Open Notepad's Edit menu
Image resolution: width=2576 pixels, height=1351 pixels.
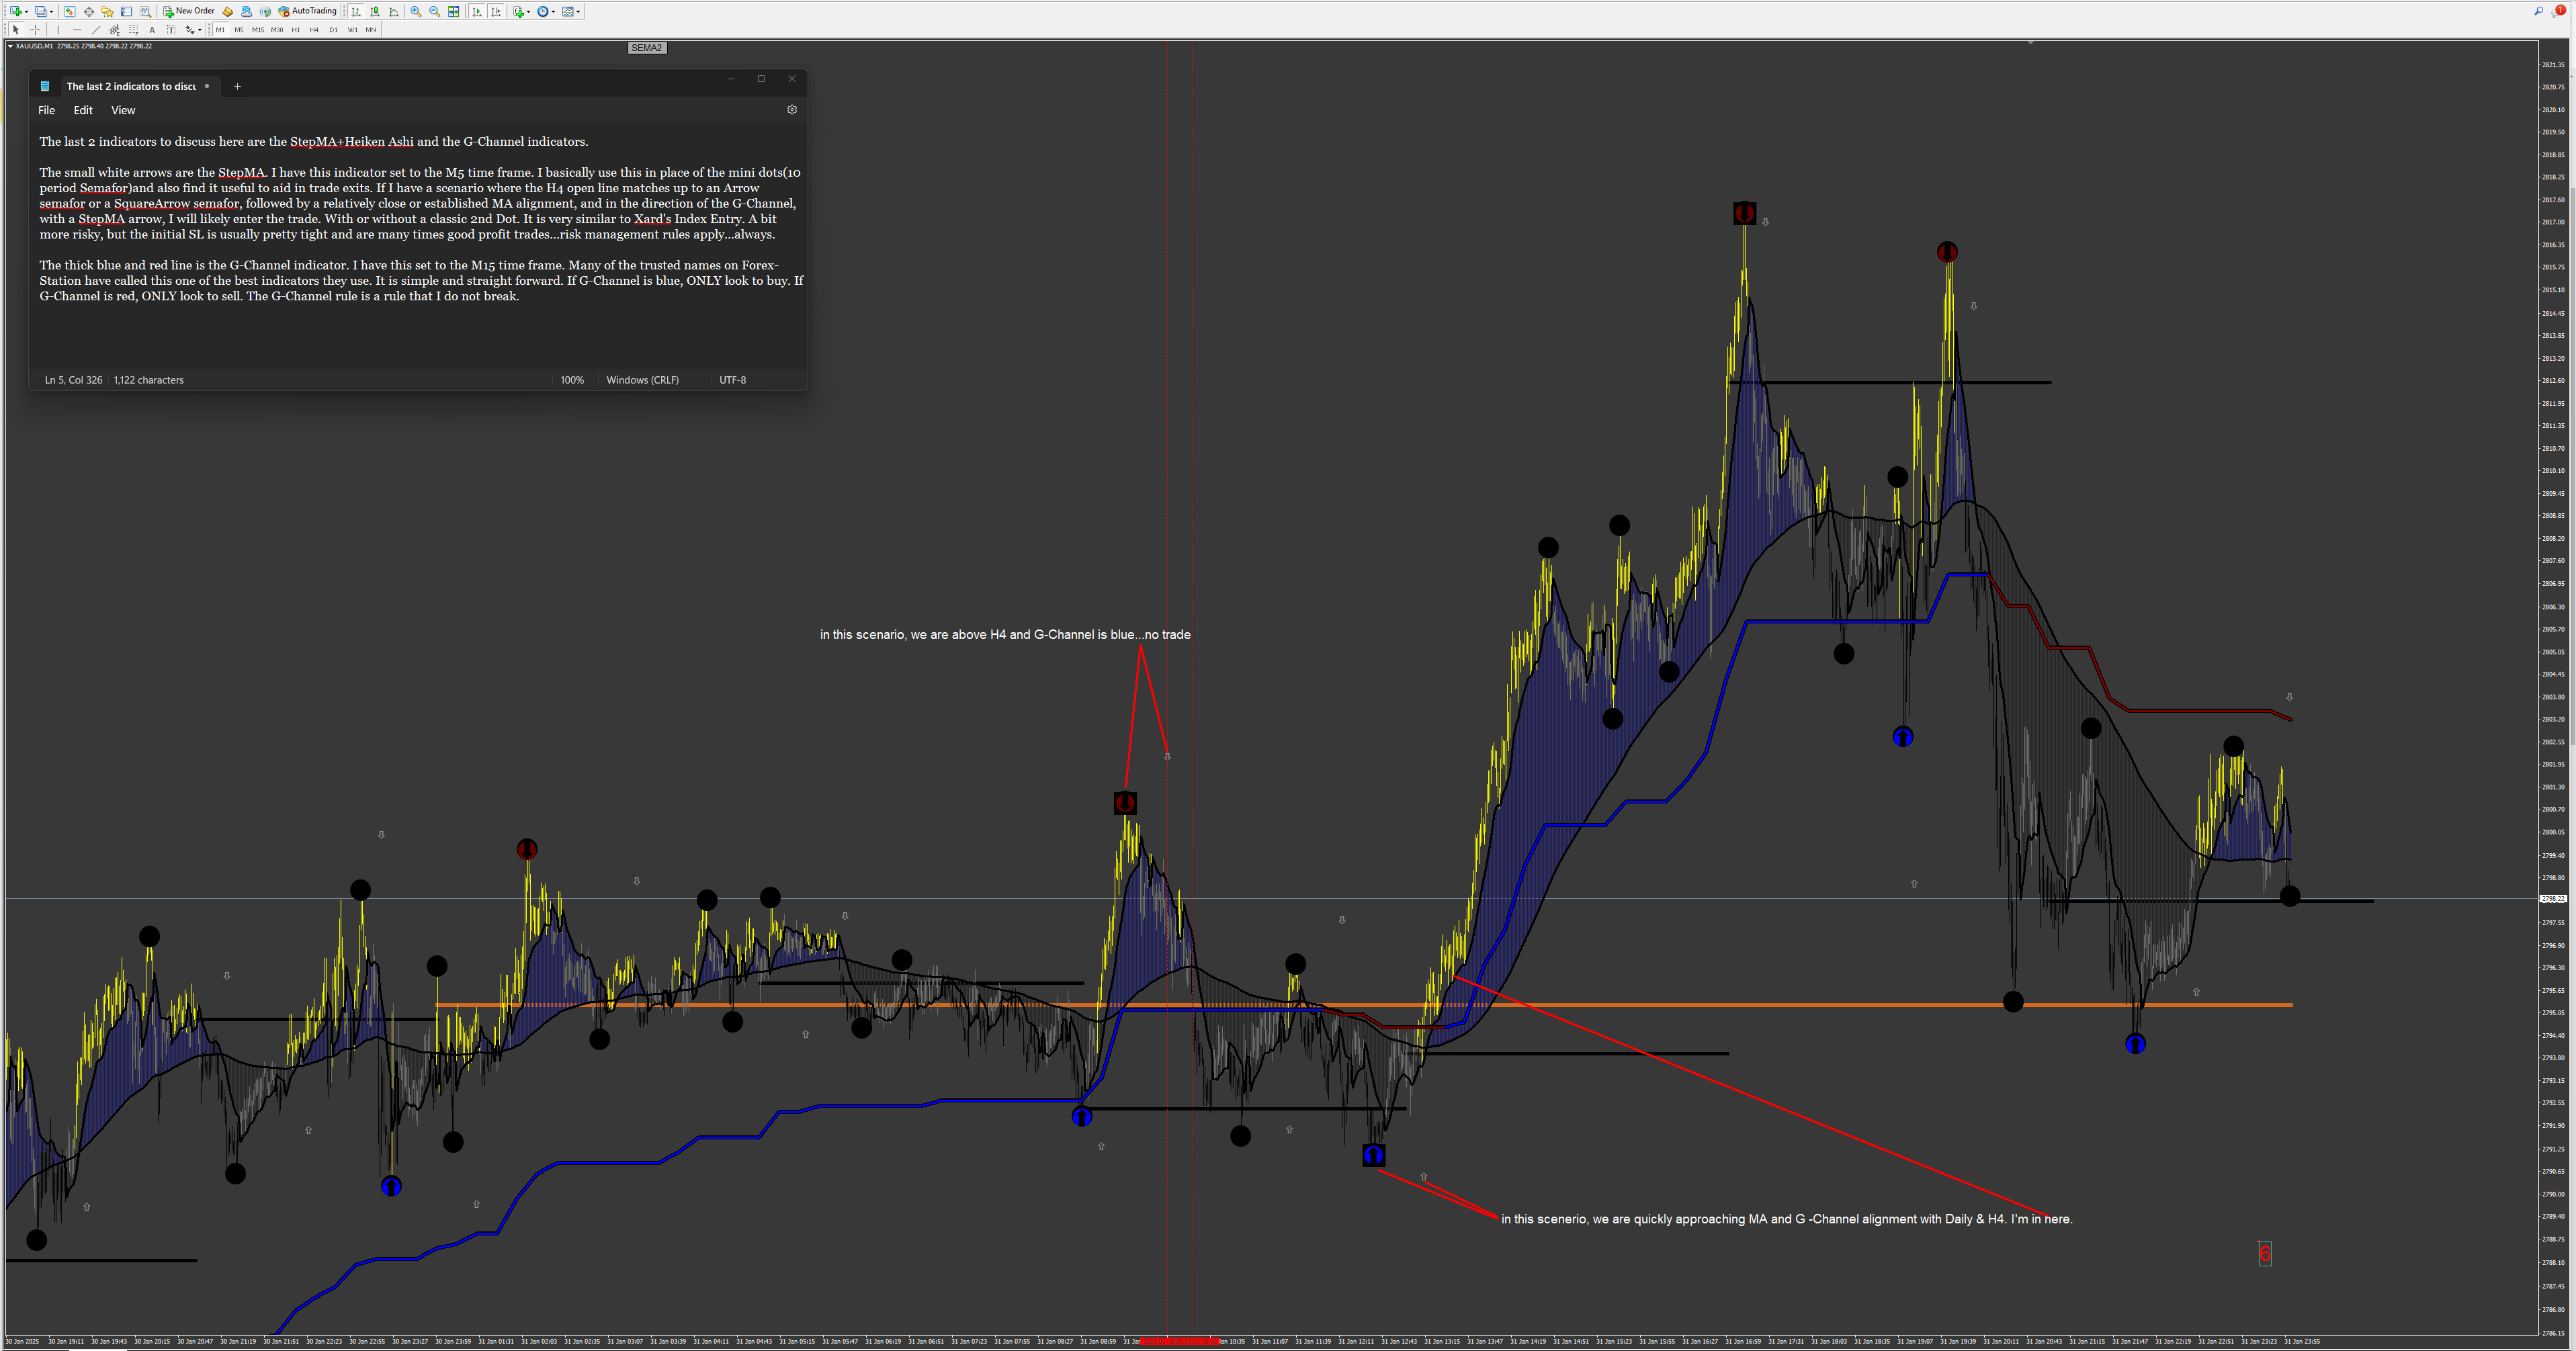(83, 110)
